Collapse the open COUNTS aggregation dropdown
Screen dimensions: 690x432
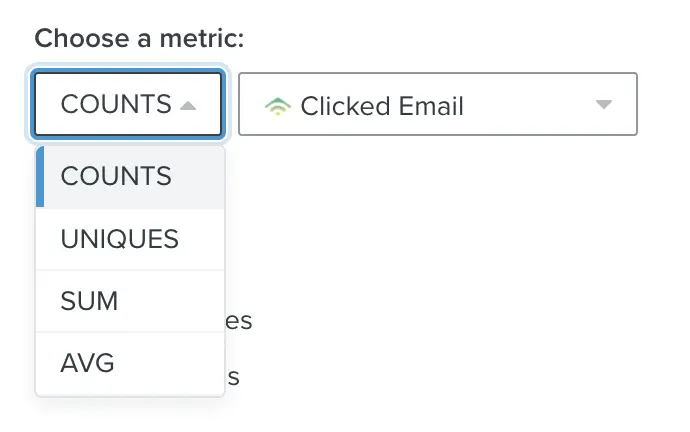[128, 104]
